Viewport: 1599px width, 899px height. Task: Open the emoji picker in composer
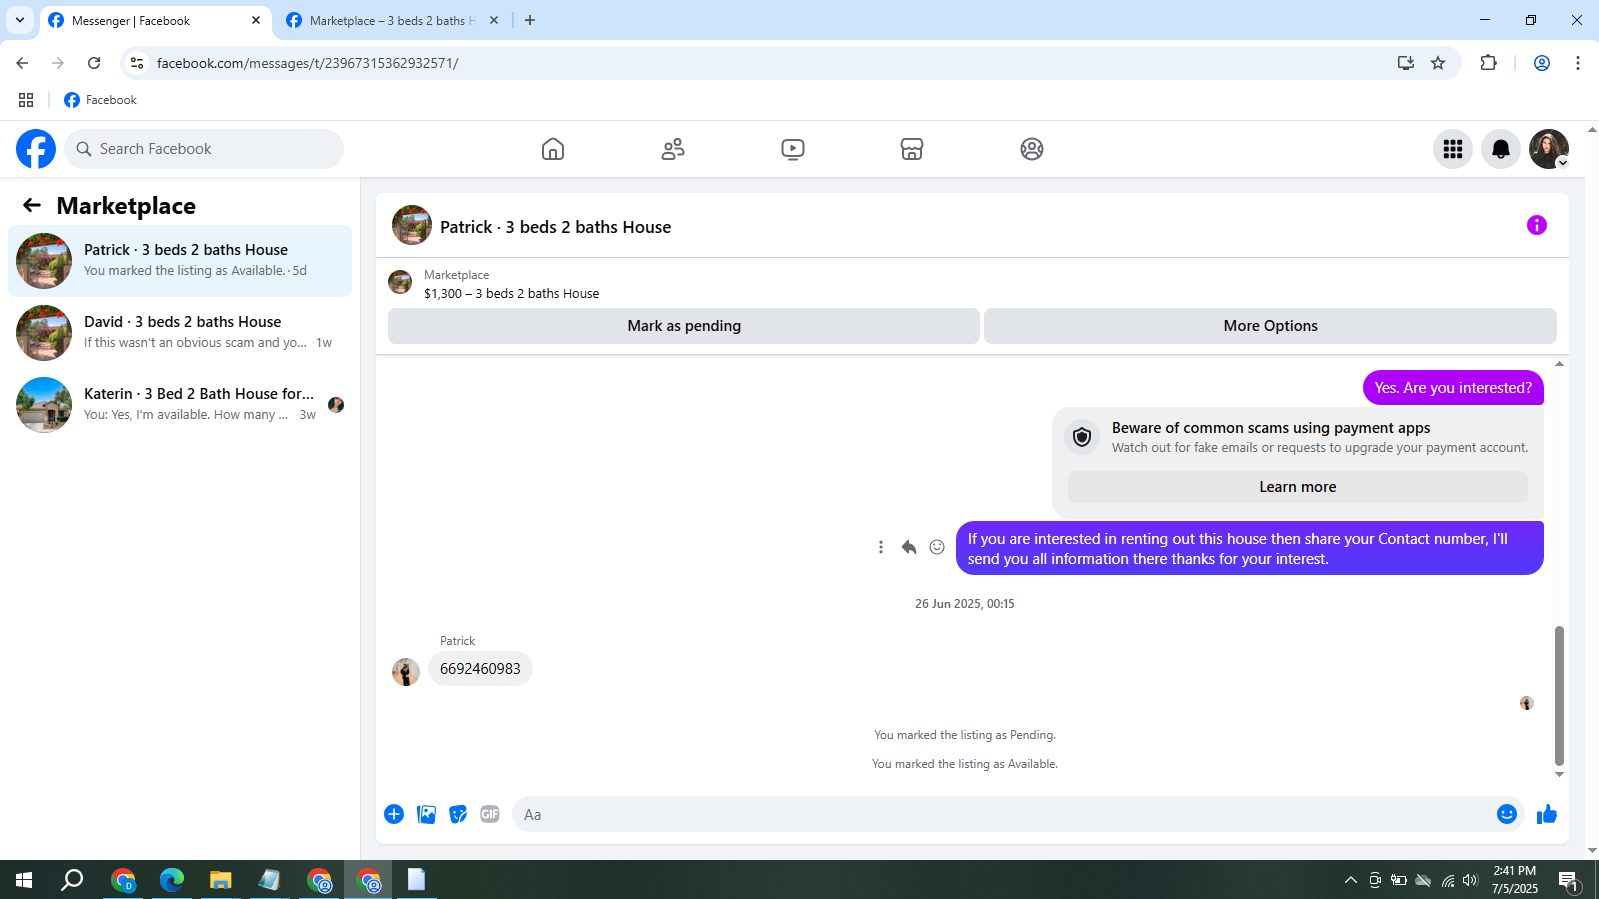[x=1507, y=814]
